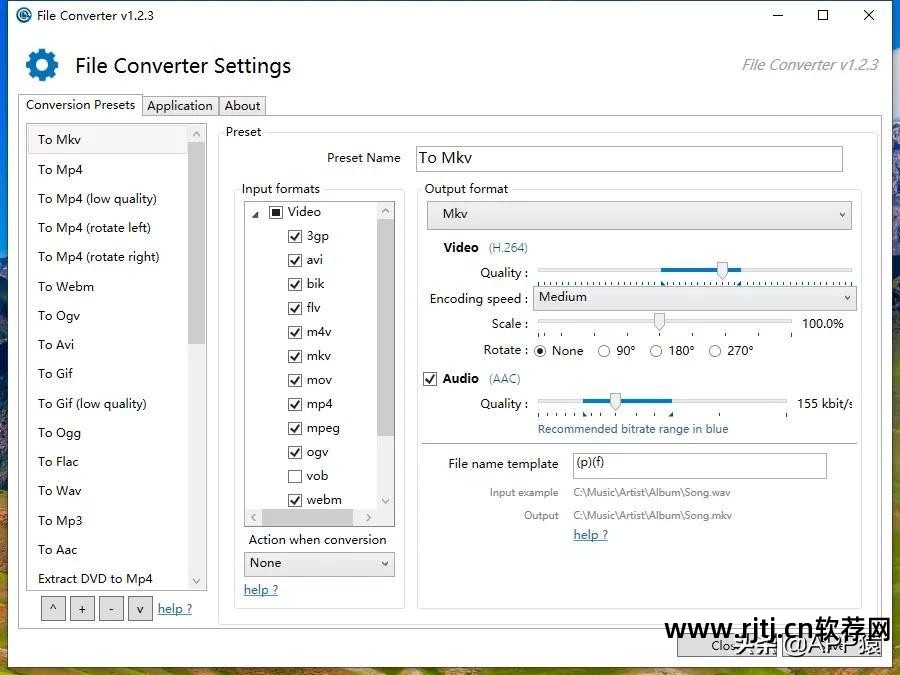Open the Output format Mkv dropdown

[639, 215]
